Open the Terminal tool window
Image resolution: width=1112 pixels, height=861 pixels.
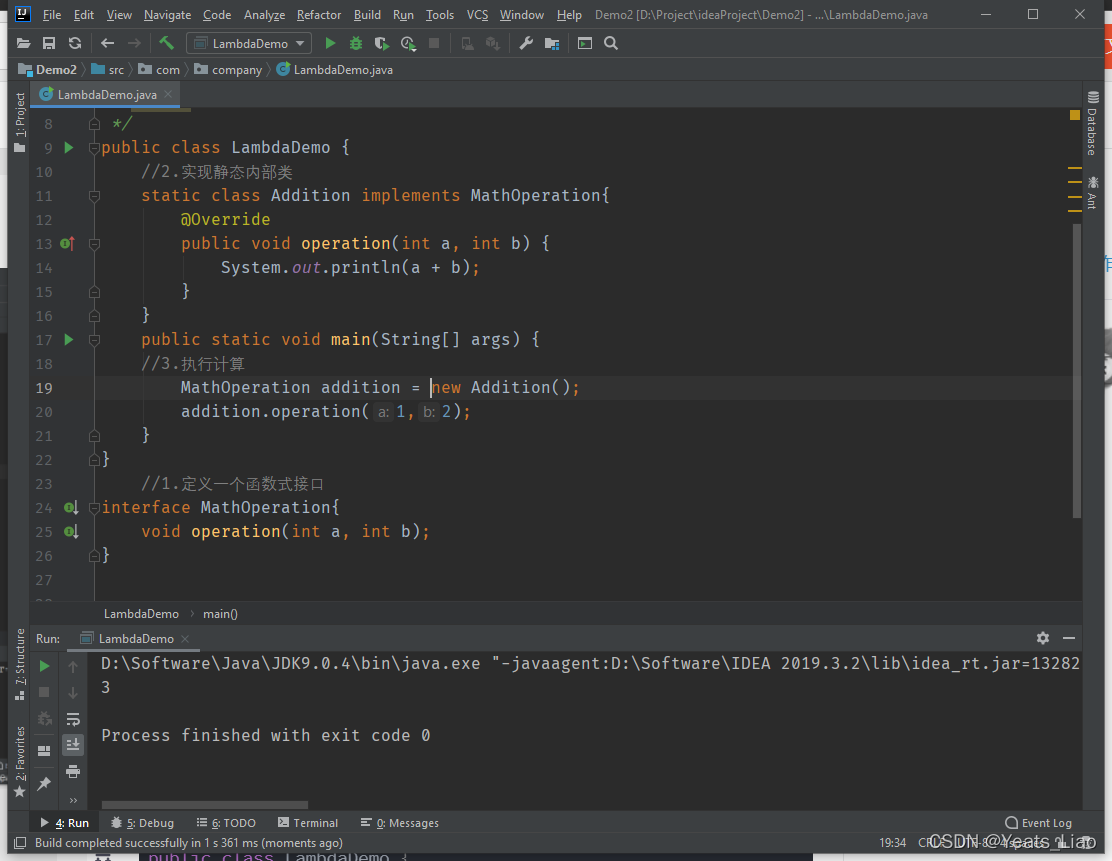[308, 823]
